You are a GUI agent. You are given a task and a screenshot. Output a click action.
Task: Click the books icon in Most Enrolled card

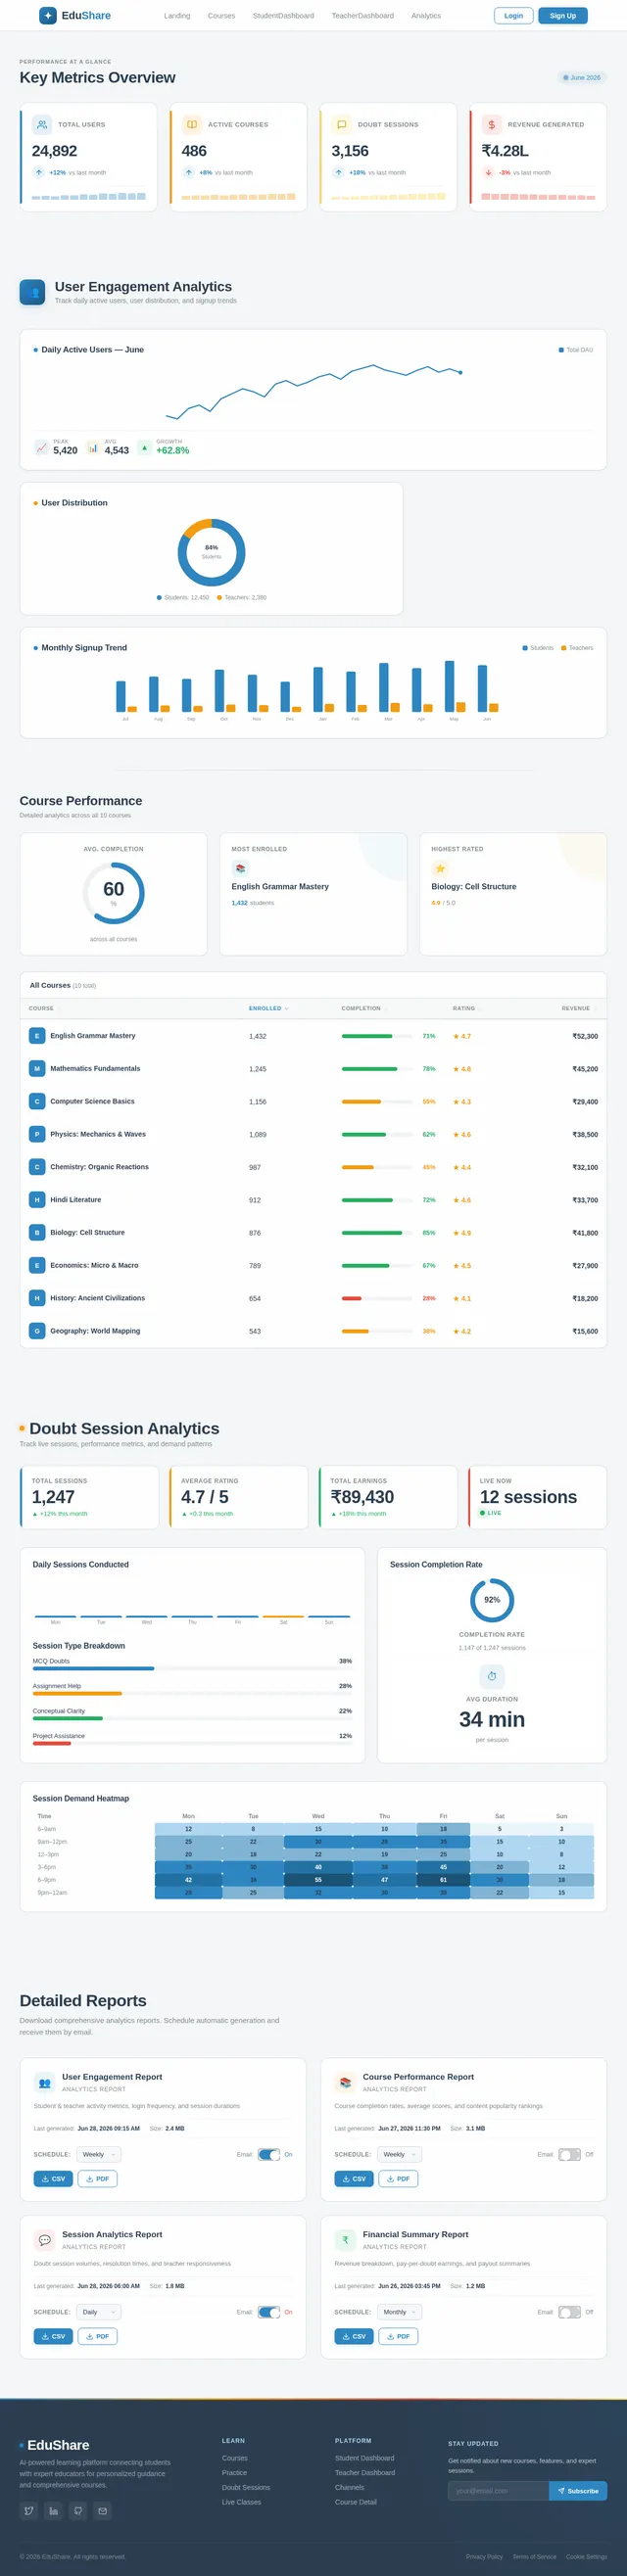(x=240, y=868)
